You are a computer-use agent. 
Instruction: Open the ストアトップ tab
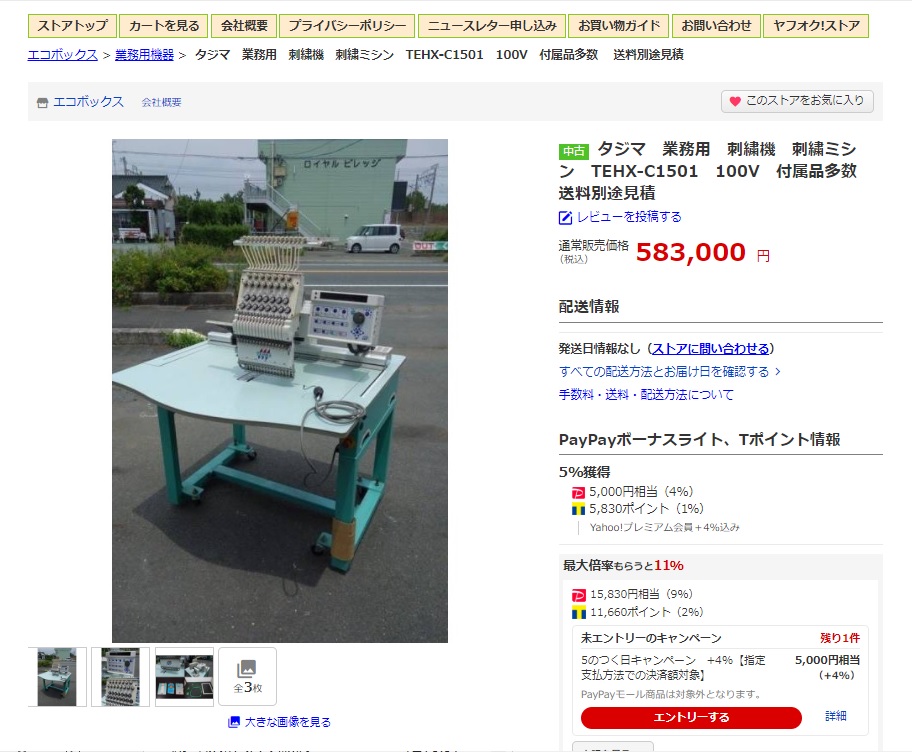[72, 26]
